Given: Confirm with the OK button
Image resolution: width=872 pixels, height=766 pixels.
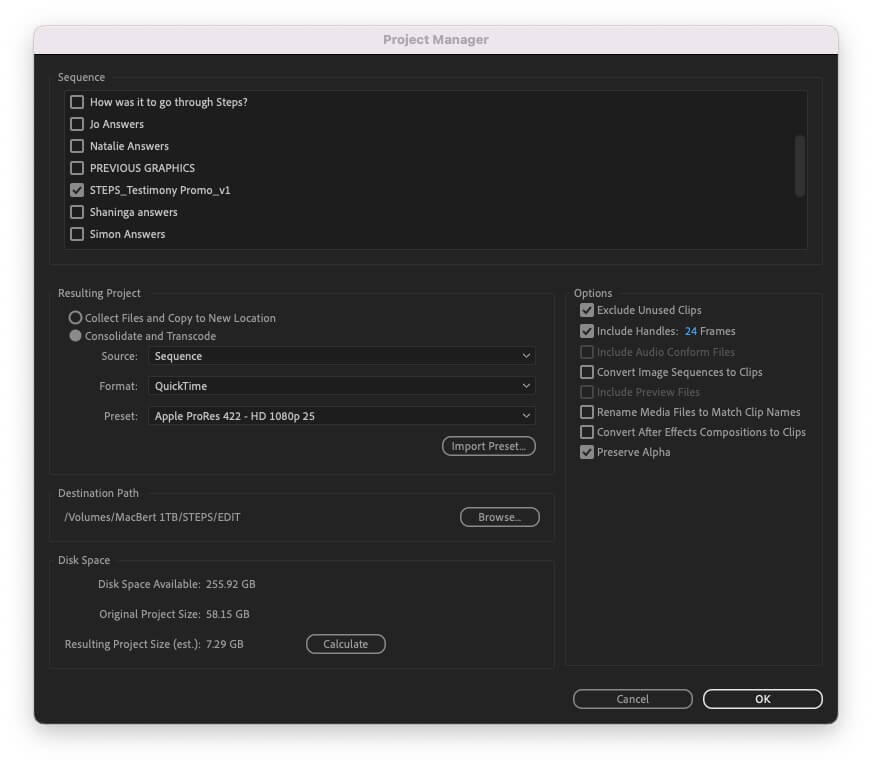Looking at the screenshot, I should tap(762, 699).
